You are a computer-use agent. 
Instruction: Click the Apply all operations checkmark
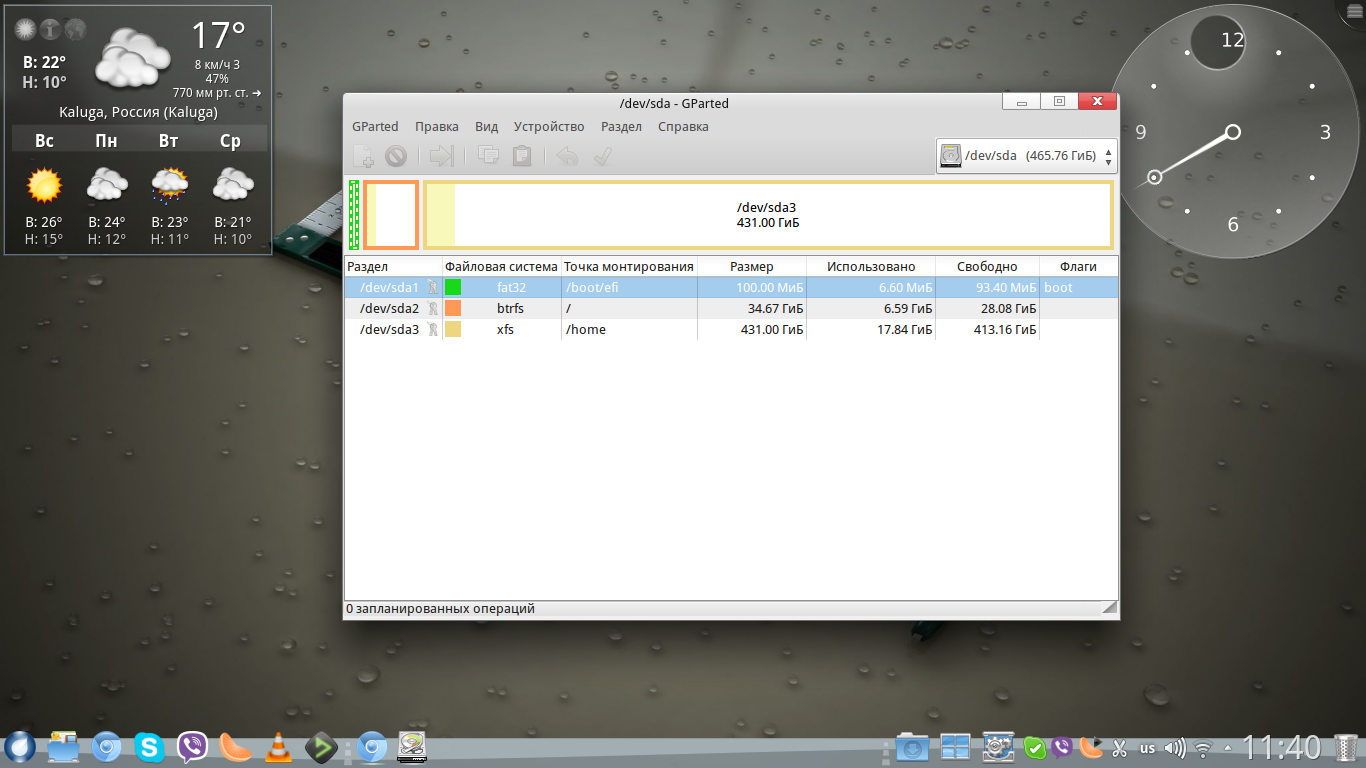tap(601, 156)
